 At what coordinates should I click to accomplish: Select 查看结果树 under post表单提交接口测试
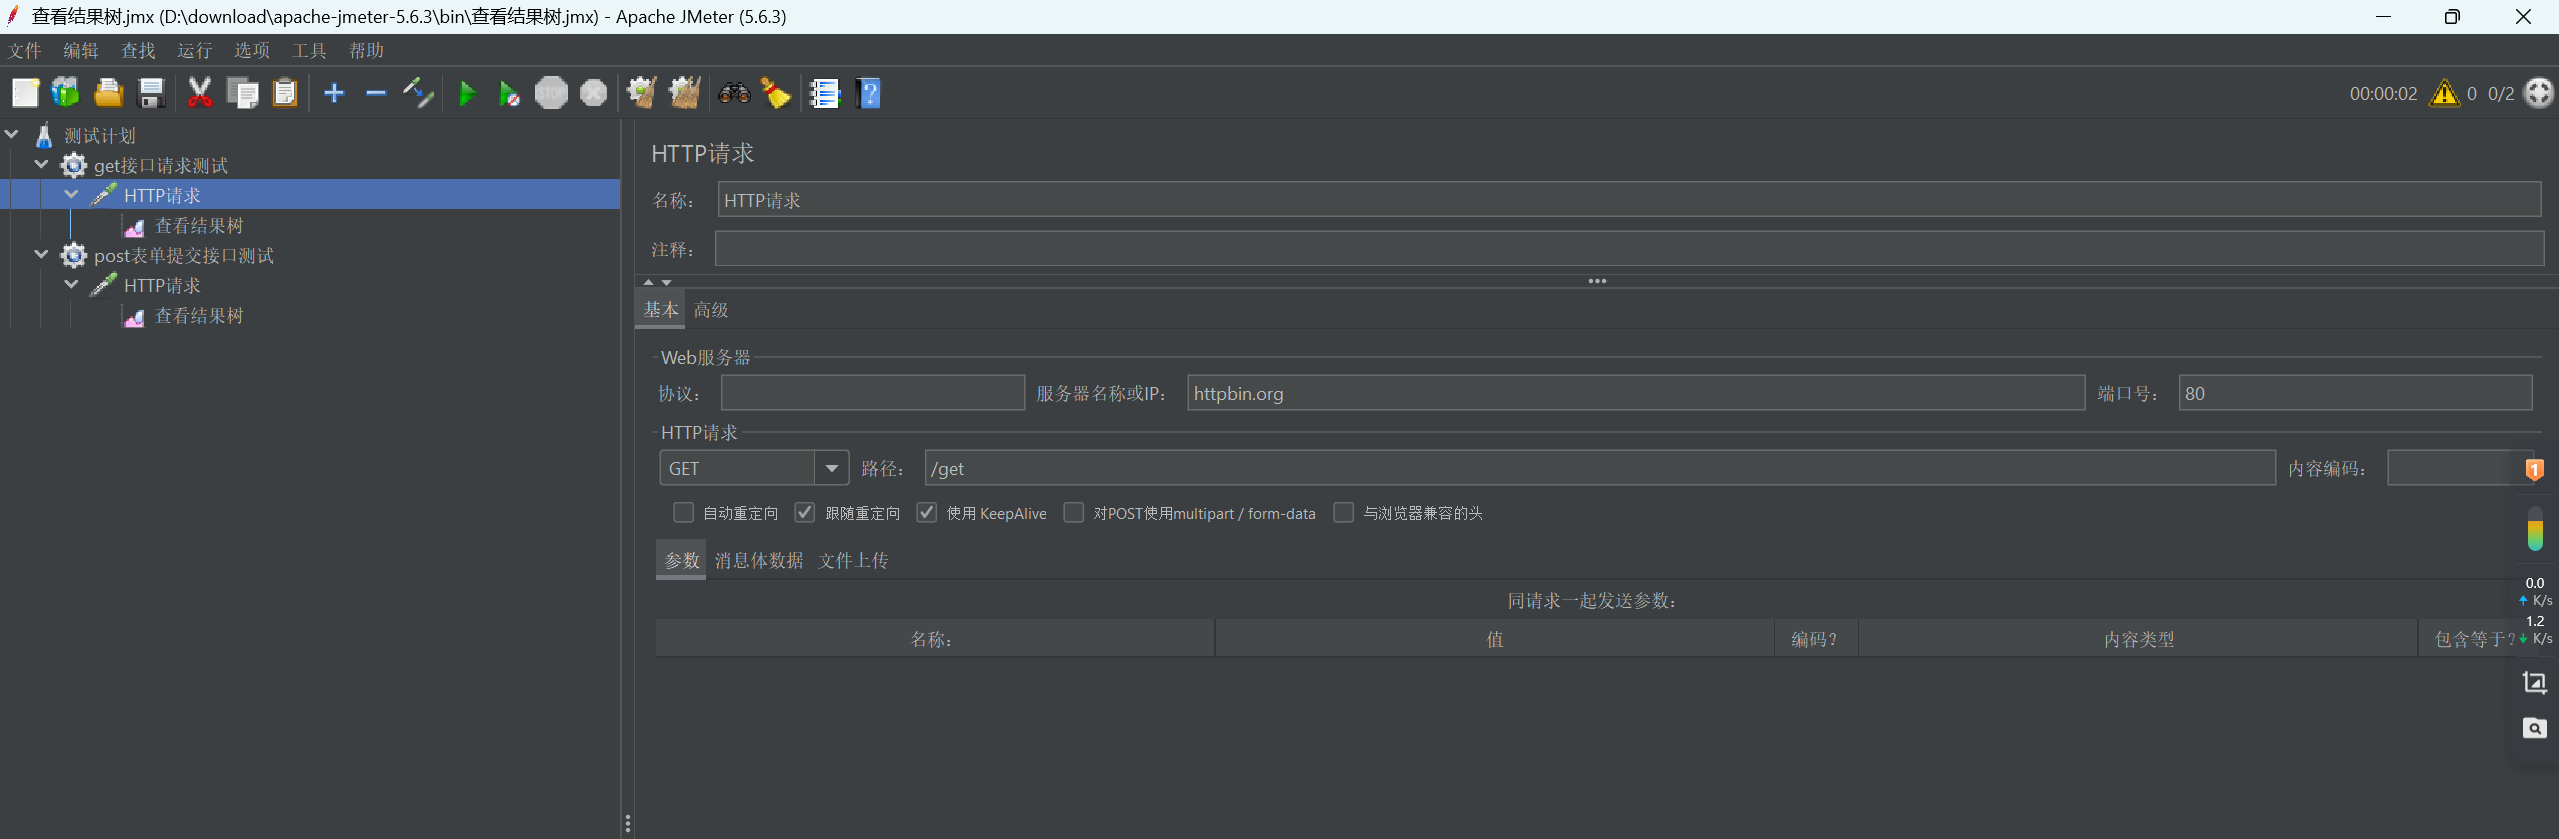pyautogui.click(x=198, y=315)
